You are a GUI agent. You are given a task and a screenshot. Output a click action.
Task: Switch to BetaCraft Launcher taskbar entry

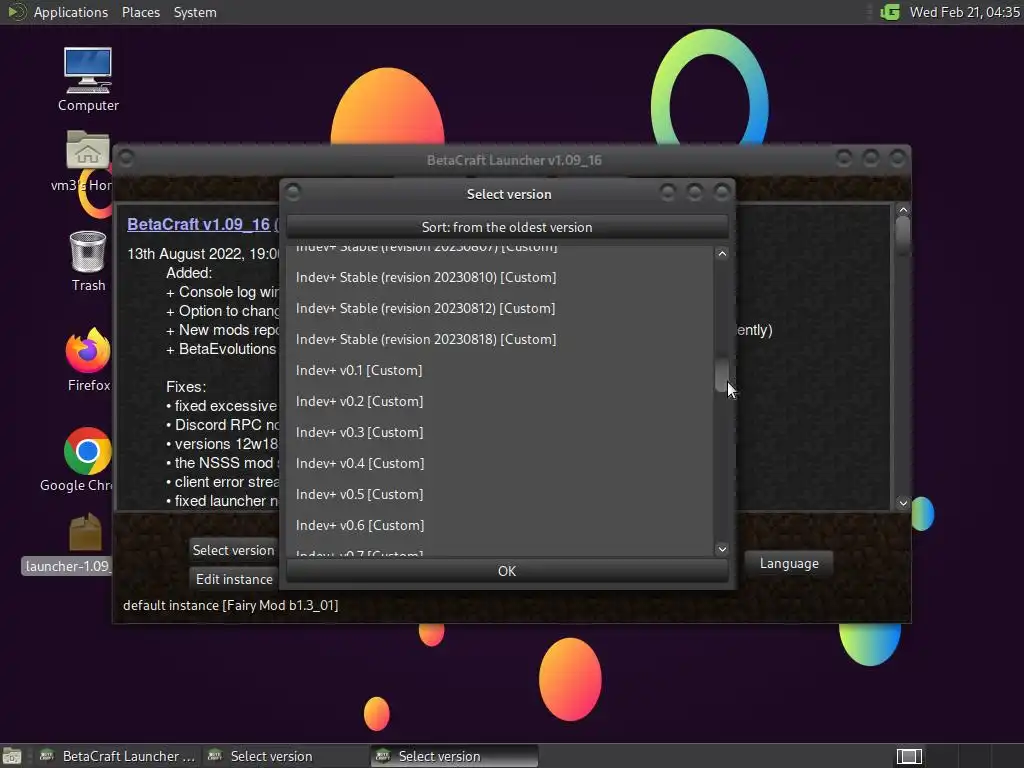(118, 756)
